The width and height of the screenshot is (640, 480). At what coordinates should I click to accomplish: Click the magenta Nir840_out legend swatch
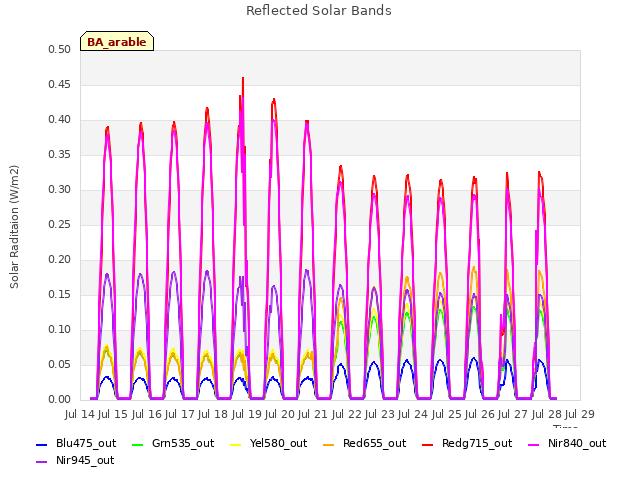click(534, 444)
